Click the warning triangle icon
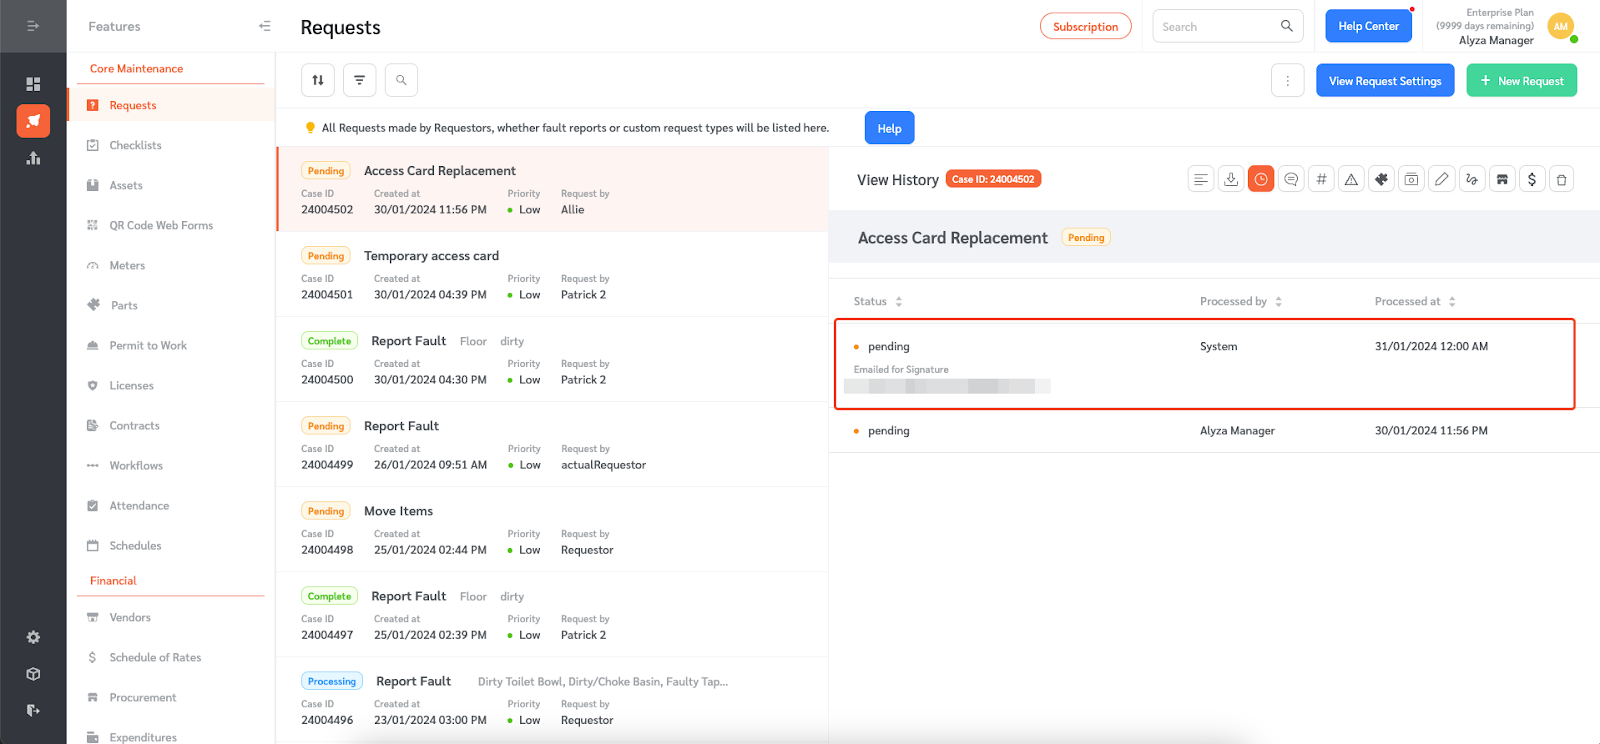This screenshot has width=1600, height=744. tap(1351, 180)
